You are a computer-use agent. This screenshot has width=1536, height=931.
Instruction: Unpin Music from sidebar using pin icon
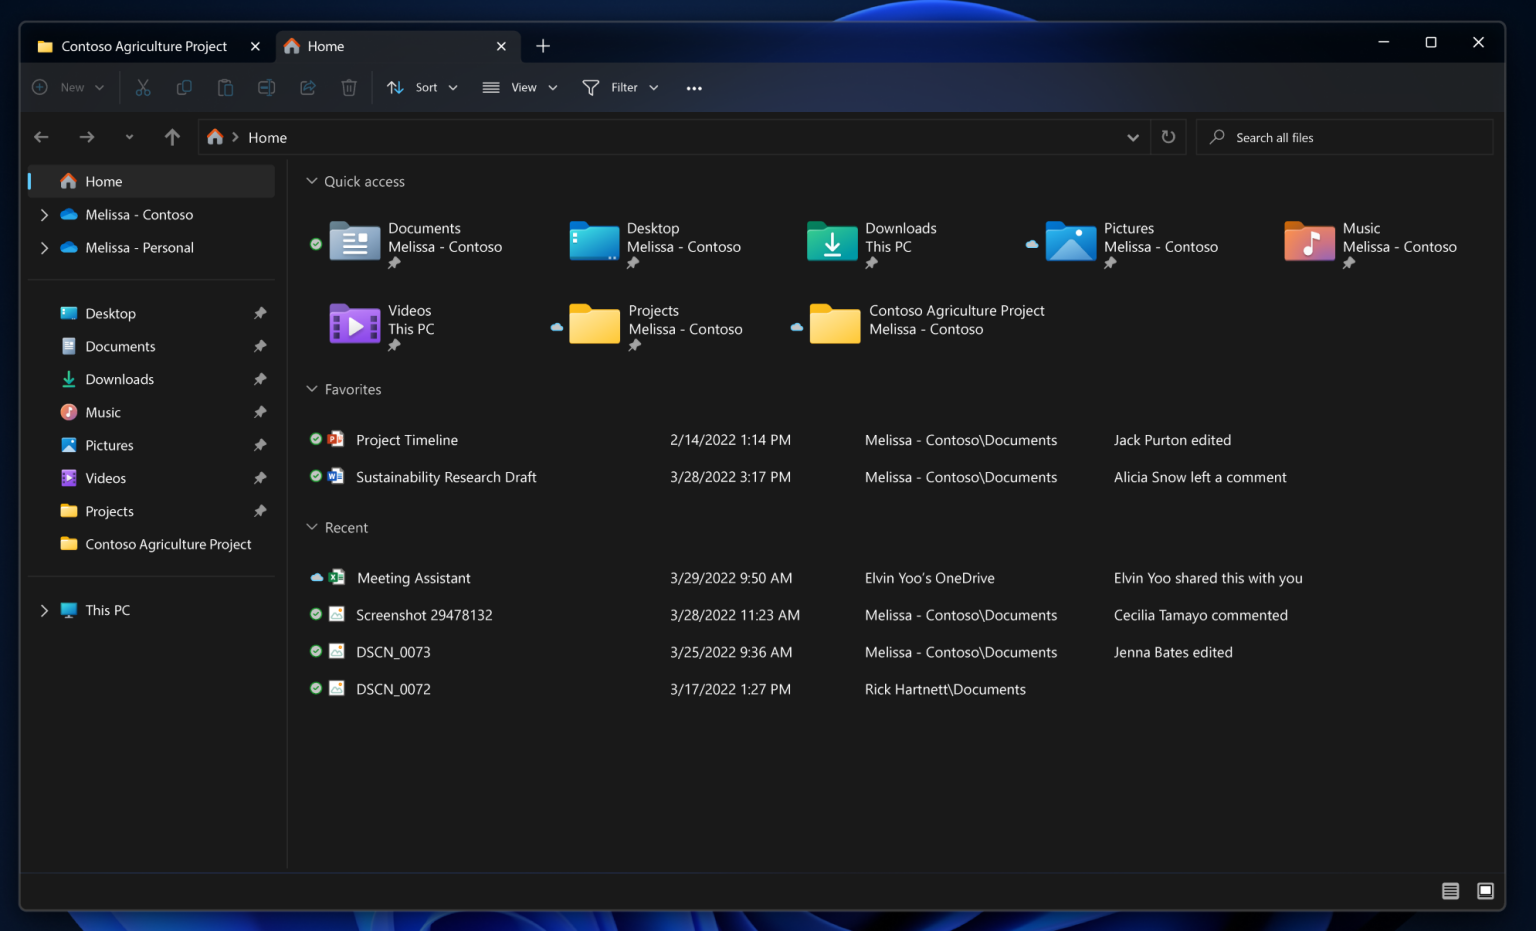click(x=260, y=412)
